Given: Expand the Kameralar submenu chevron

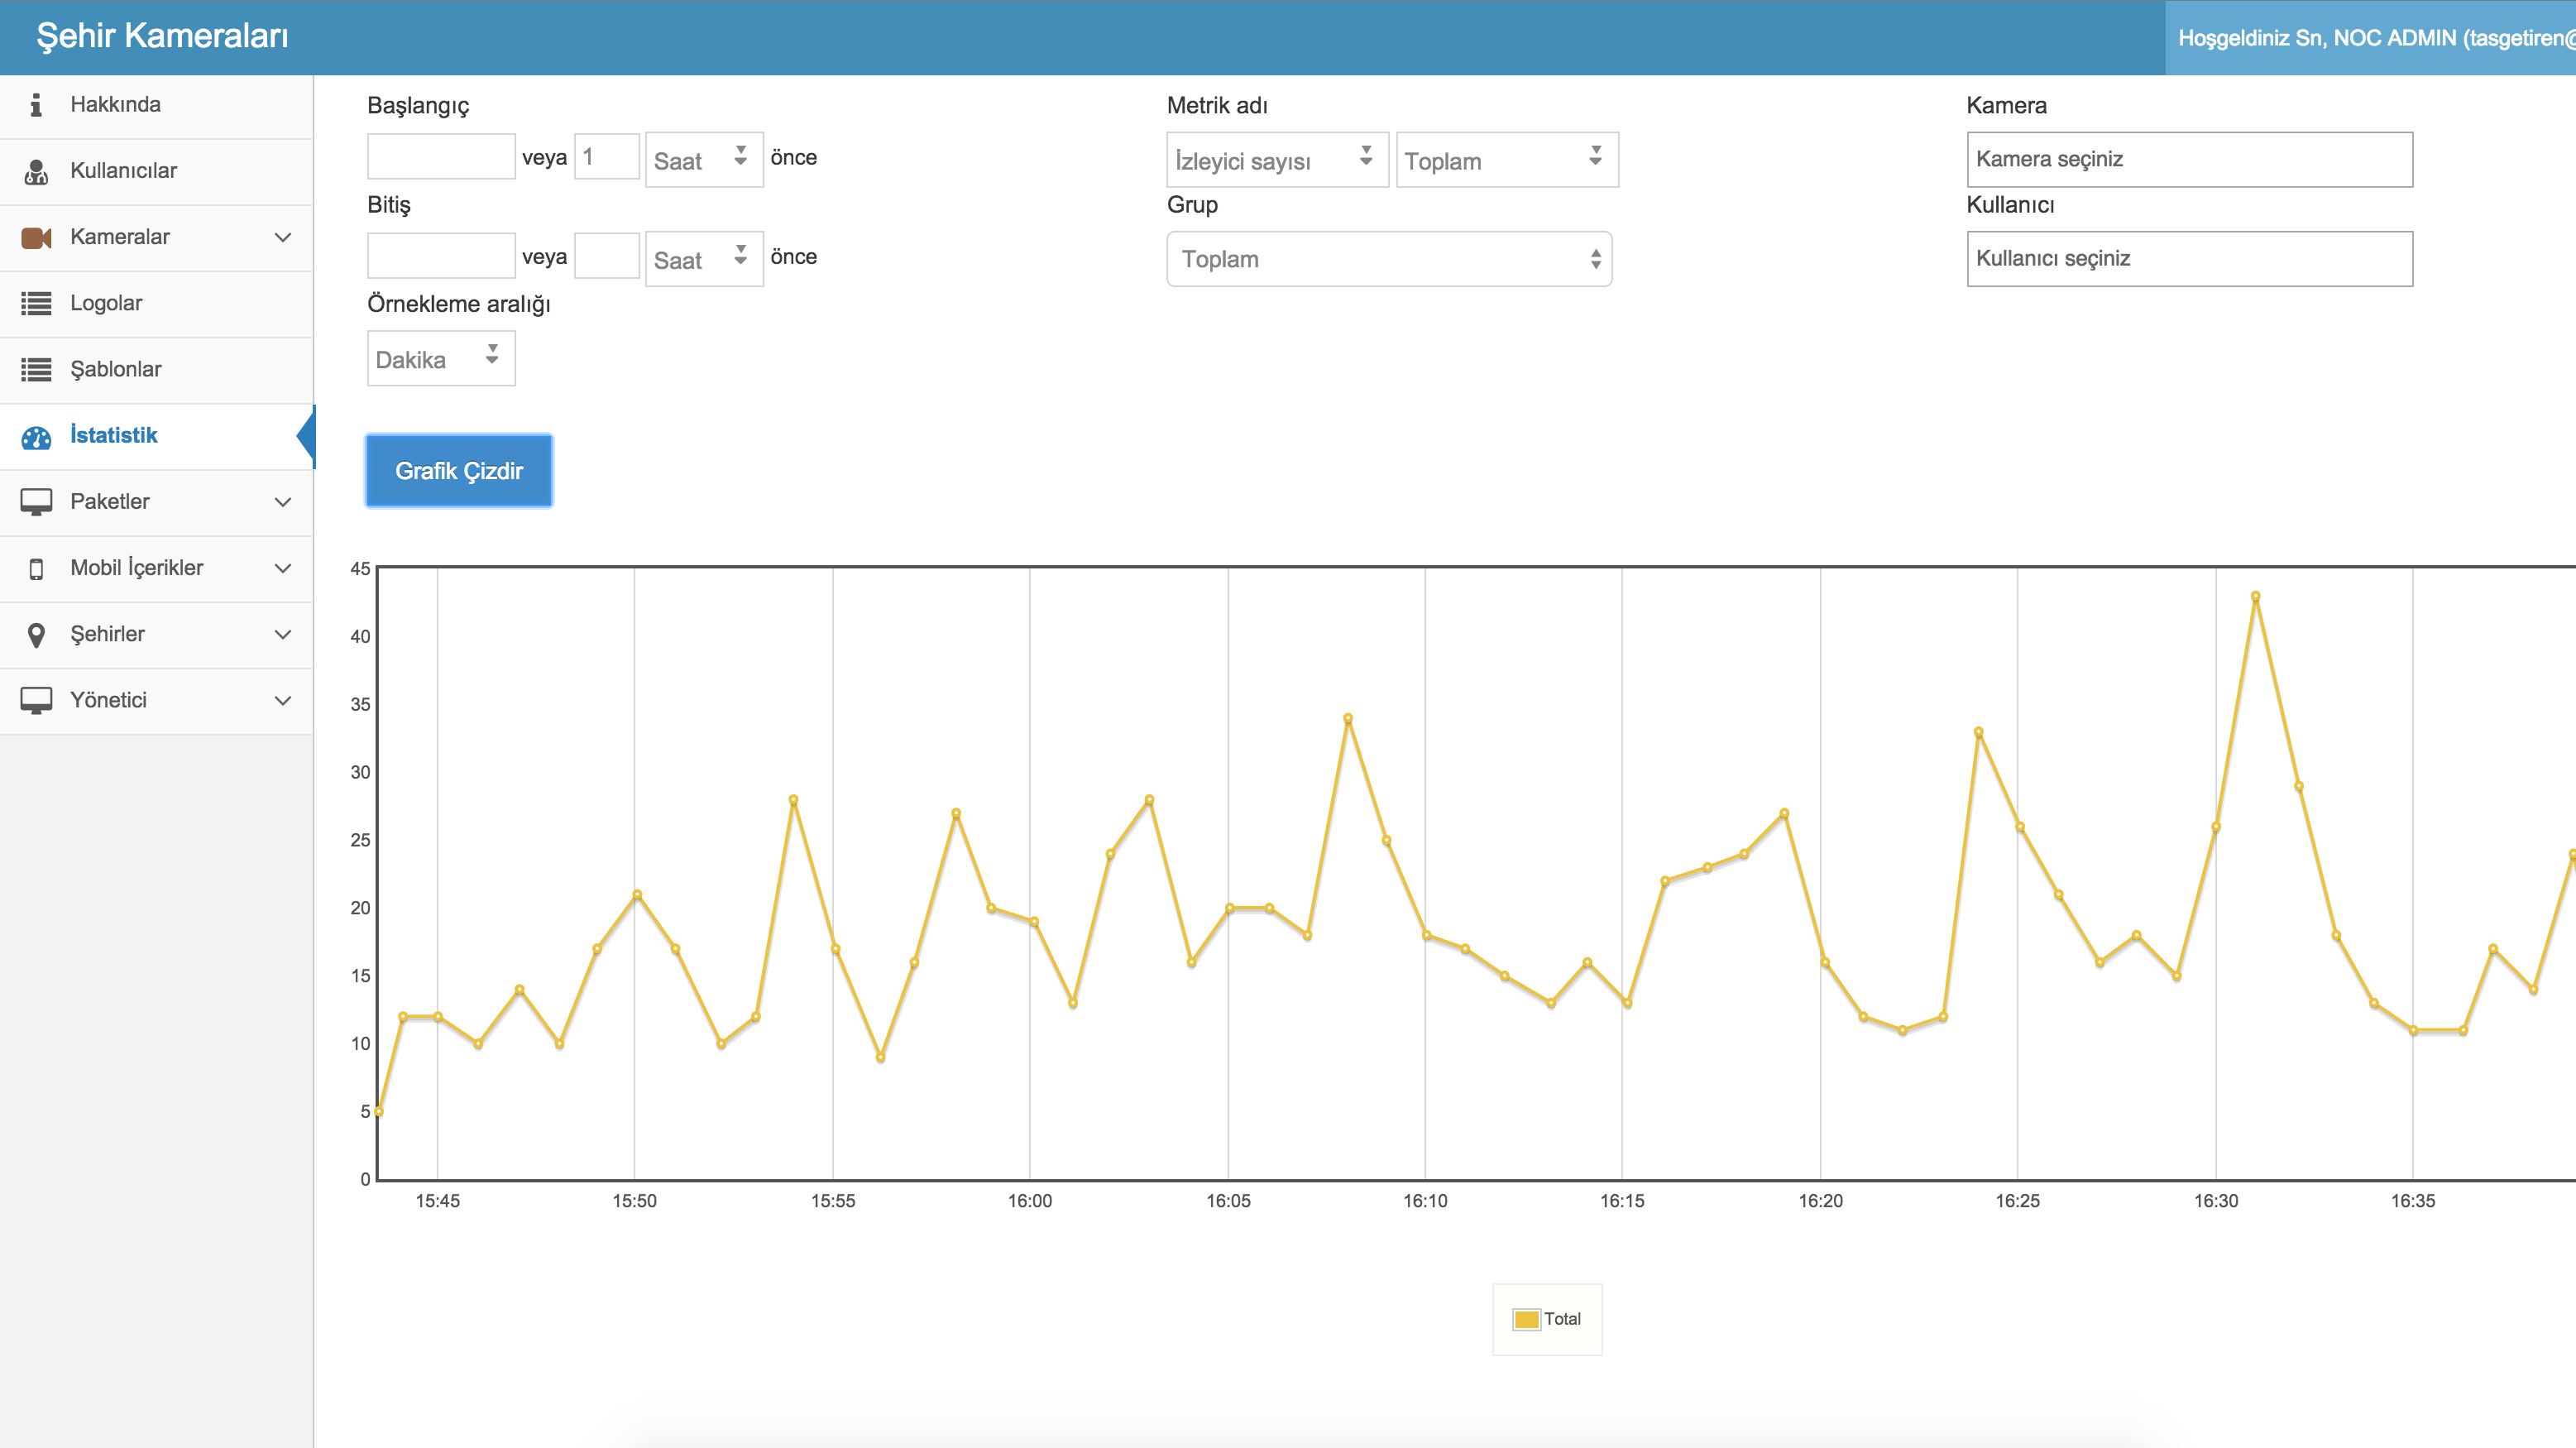Looking at the screenshot, I should (x=283, y=238).
